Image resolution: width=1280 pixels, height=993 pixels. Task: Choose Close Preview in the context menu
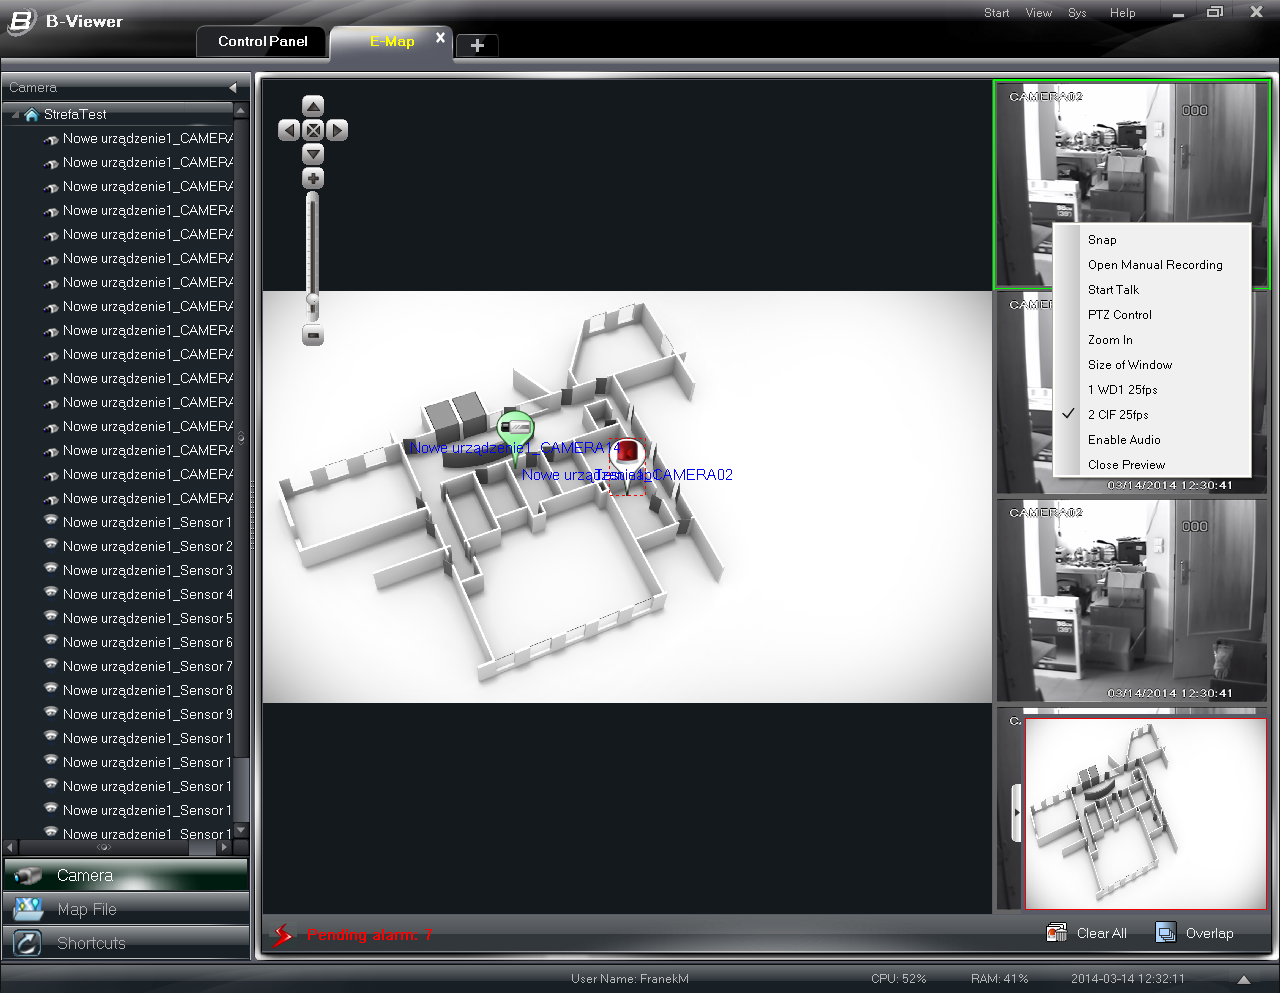pos(1126,465)
